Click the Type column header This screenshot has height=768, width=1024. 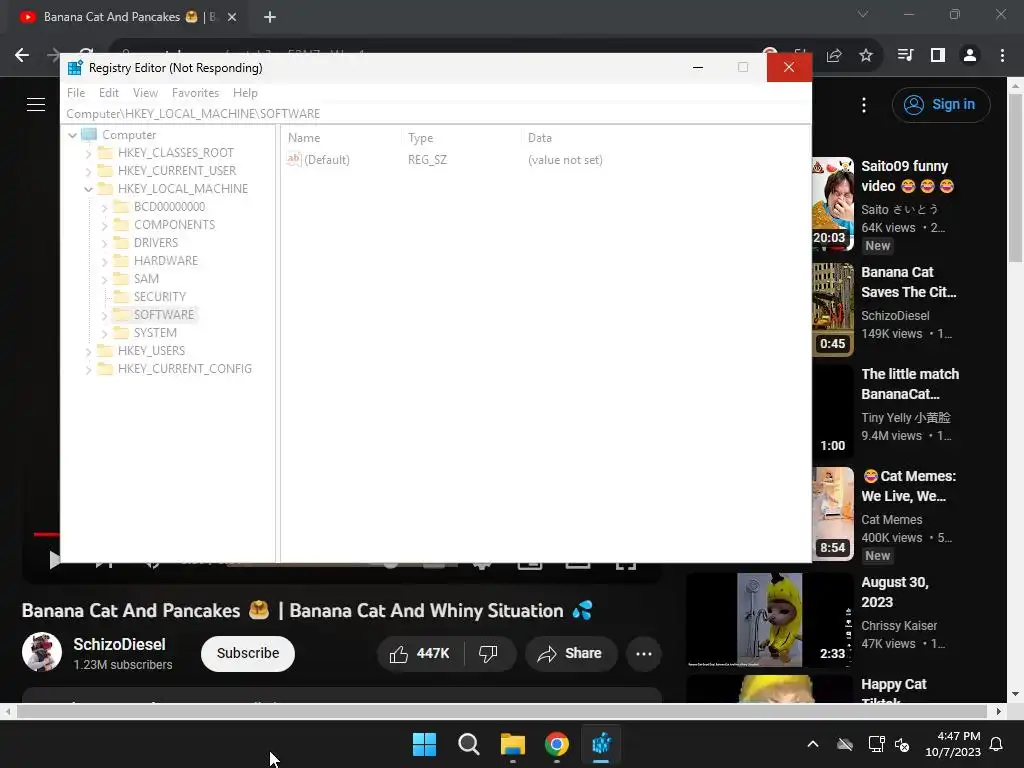[421, 138]
